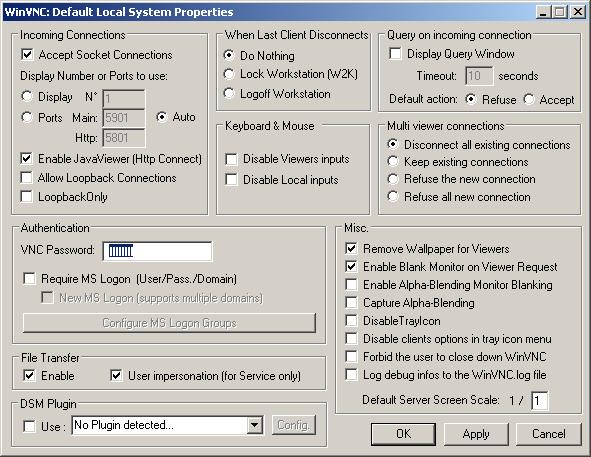
Task: Select the Display number radio button
Action: click(27, 97)
